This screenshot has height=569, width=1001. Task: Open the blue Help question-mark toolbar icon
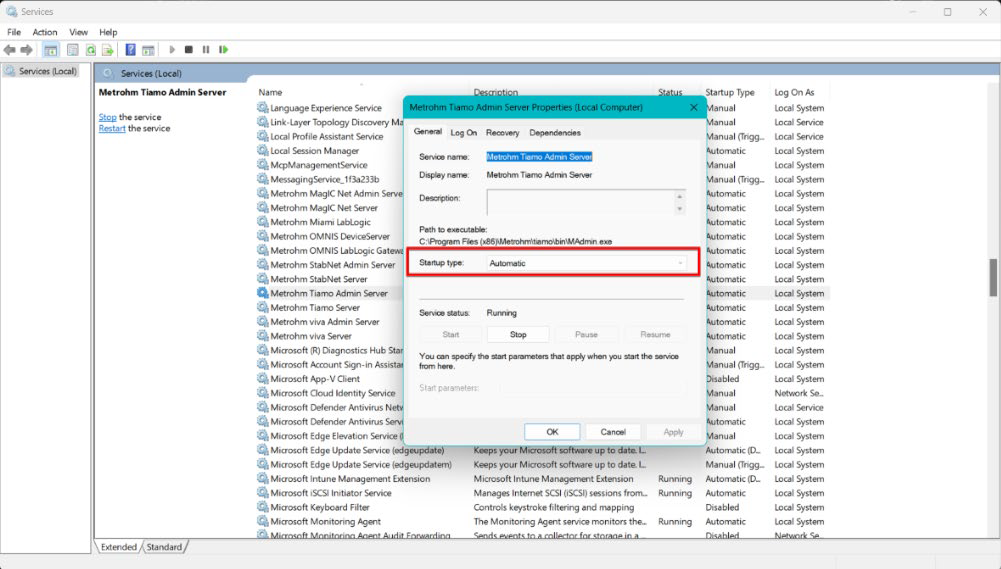click(130, 50)
